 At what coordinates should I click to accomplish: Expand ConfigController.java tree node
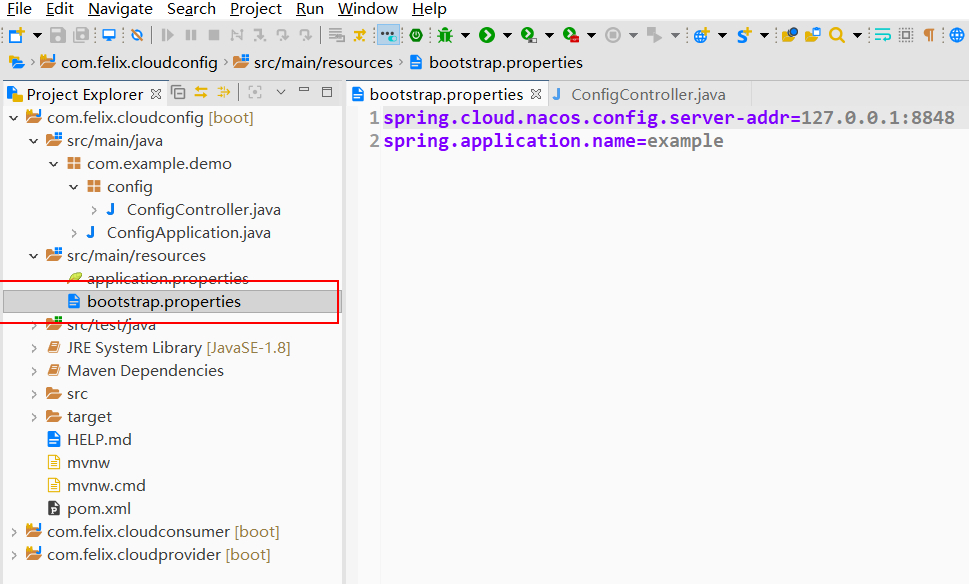click(x=93, y=210)
